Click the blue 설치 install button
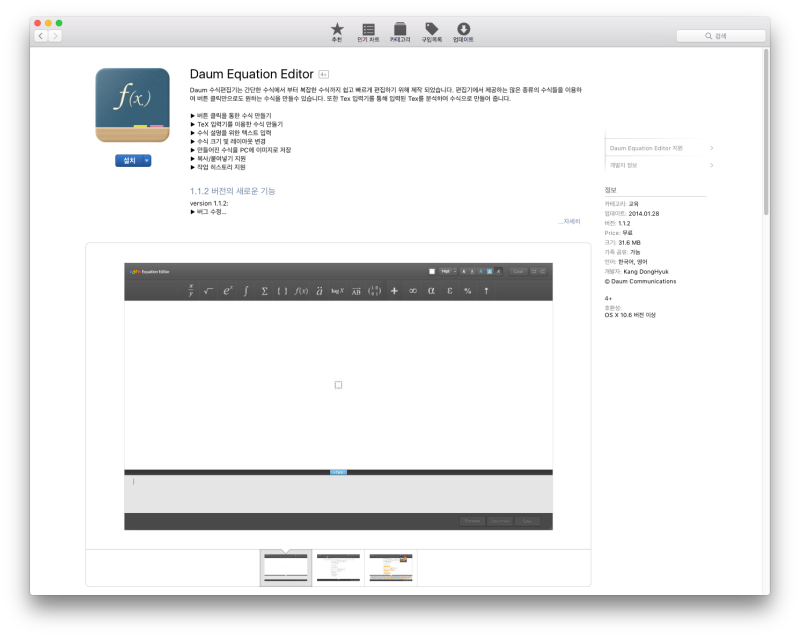Viewport: 800px width, 638px height. pos(129,161)
